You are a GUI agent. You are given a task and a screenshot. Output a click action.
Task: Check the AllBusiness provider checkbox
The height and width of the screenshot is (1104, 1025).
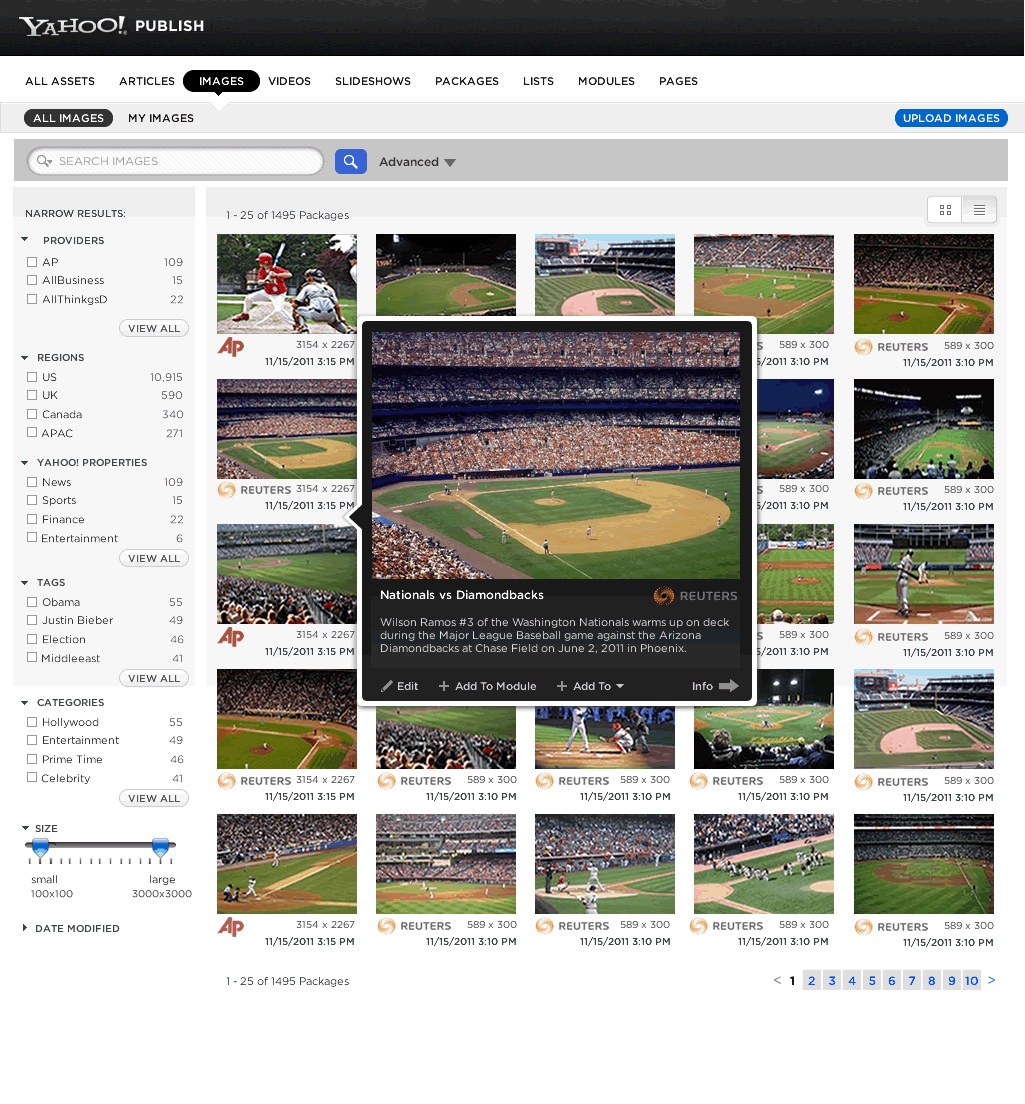(x=32, y=280)
